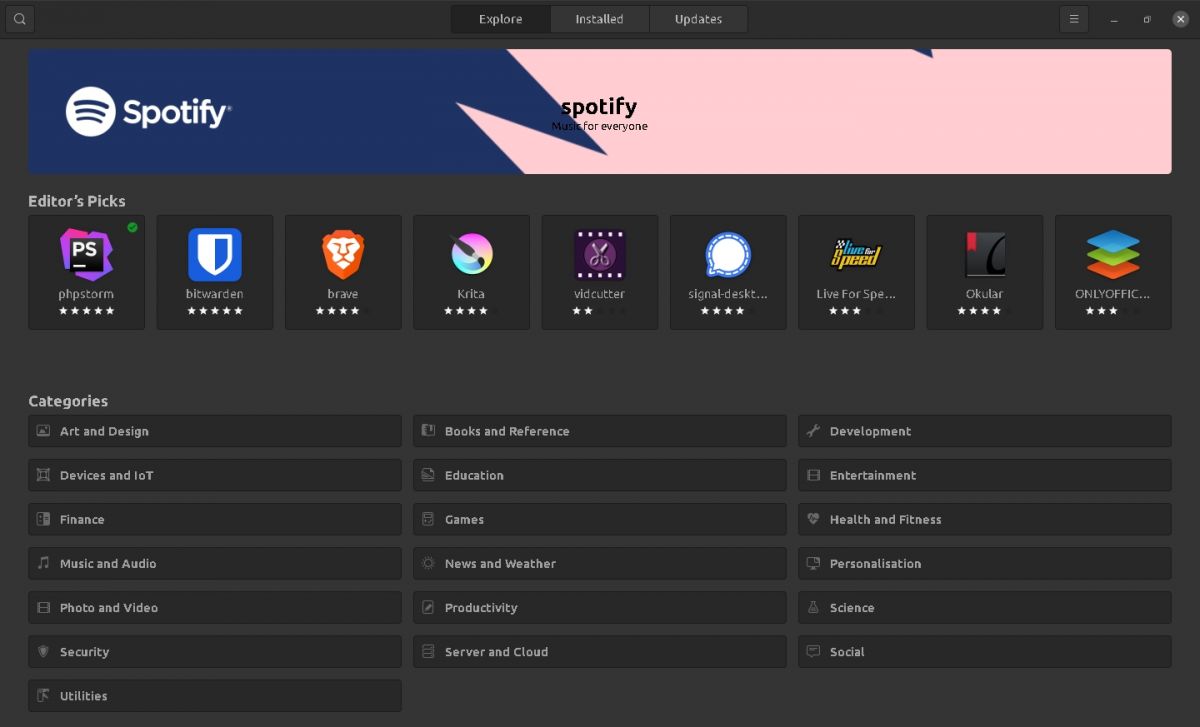Viewport: 1200px width, 727px height.
Task: Browse the Science category
Action: (985, 607)
